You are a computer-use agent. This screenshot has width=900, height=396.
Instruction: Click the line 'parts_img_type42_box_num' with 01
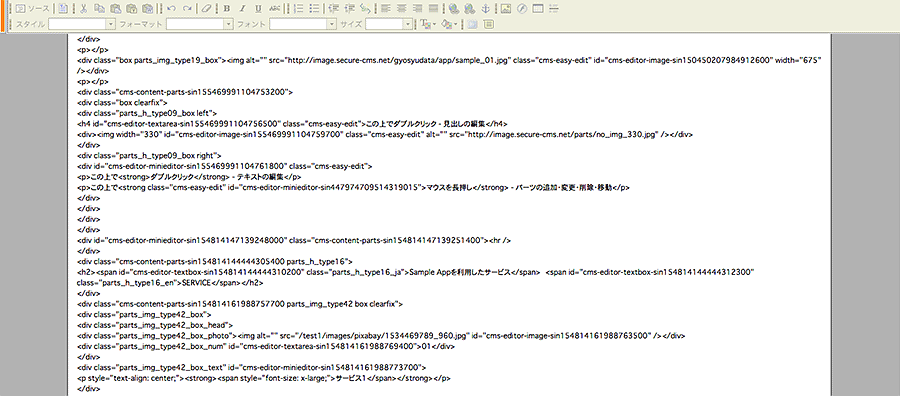pos(266,347)
